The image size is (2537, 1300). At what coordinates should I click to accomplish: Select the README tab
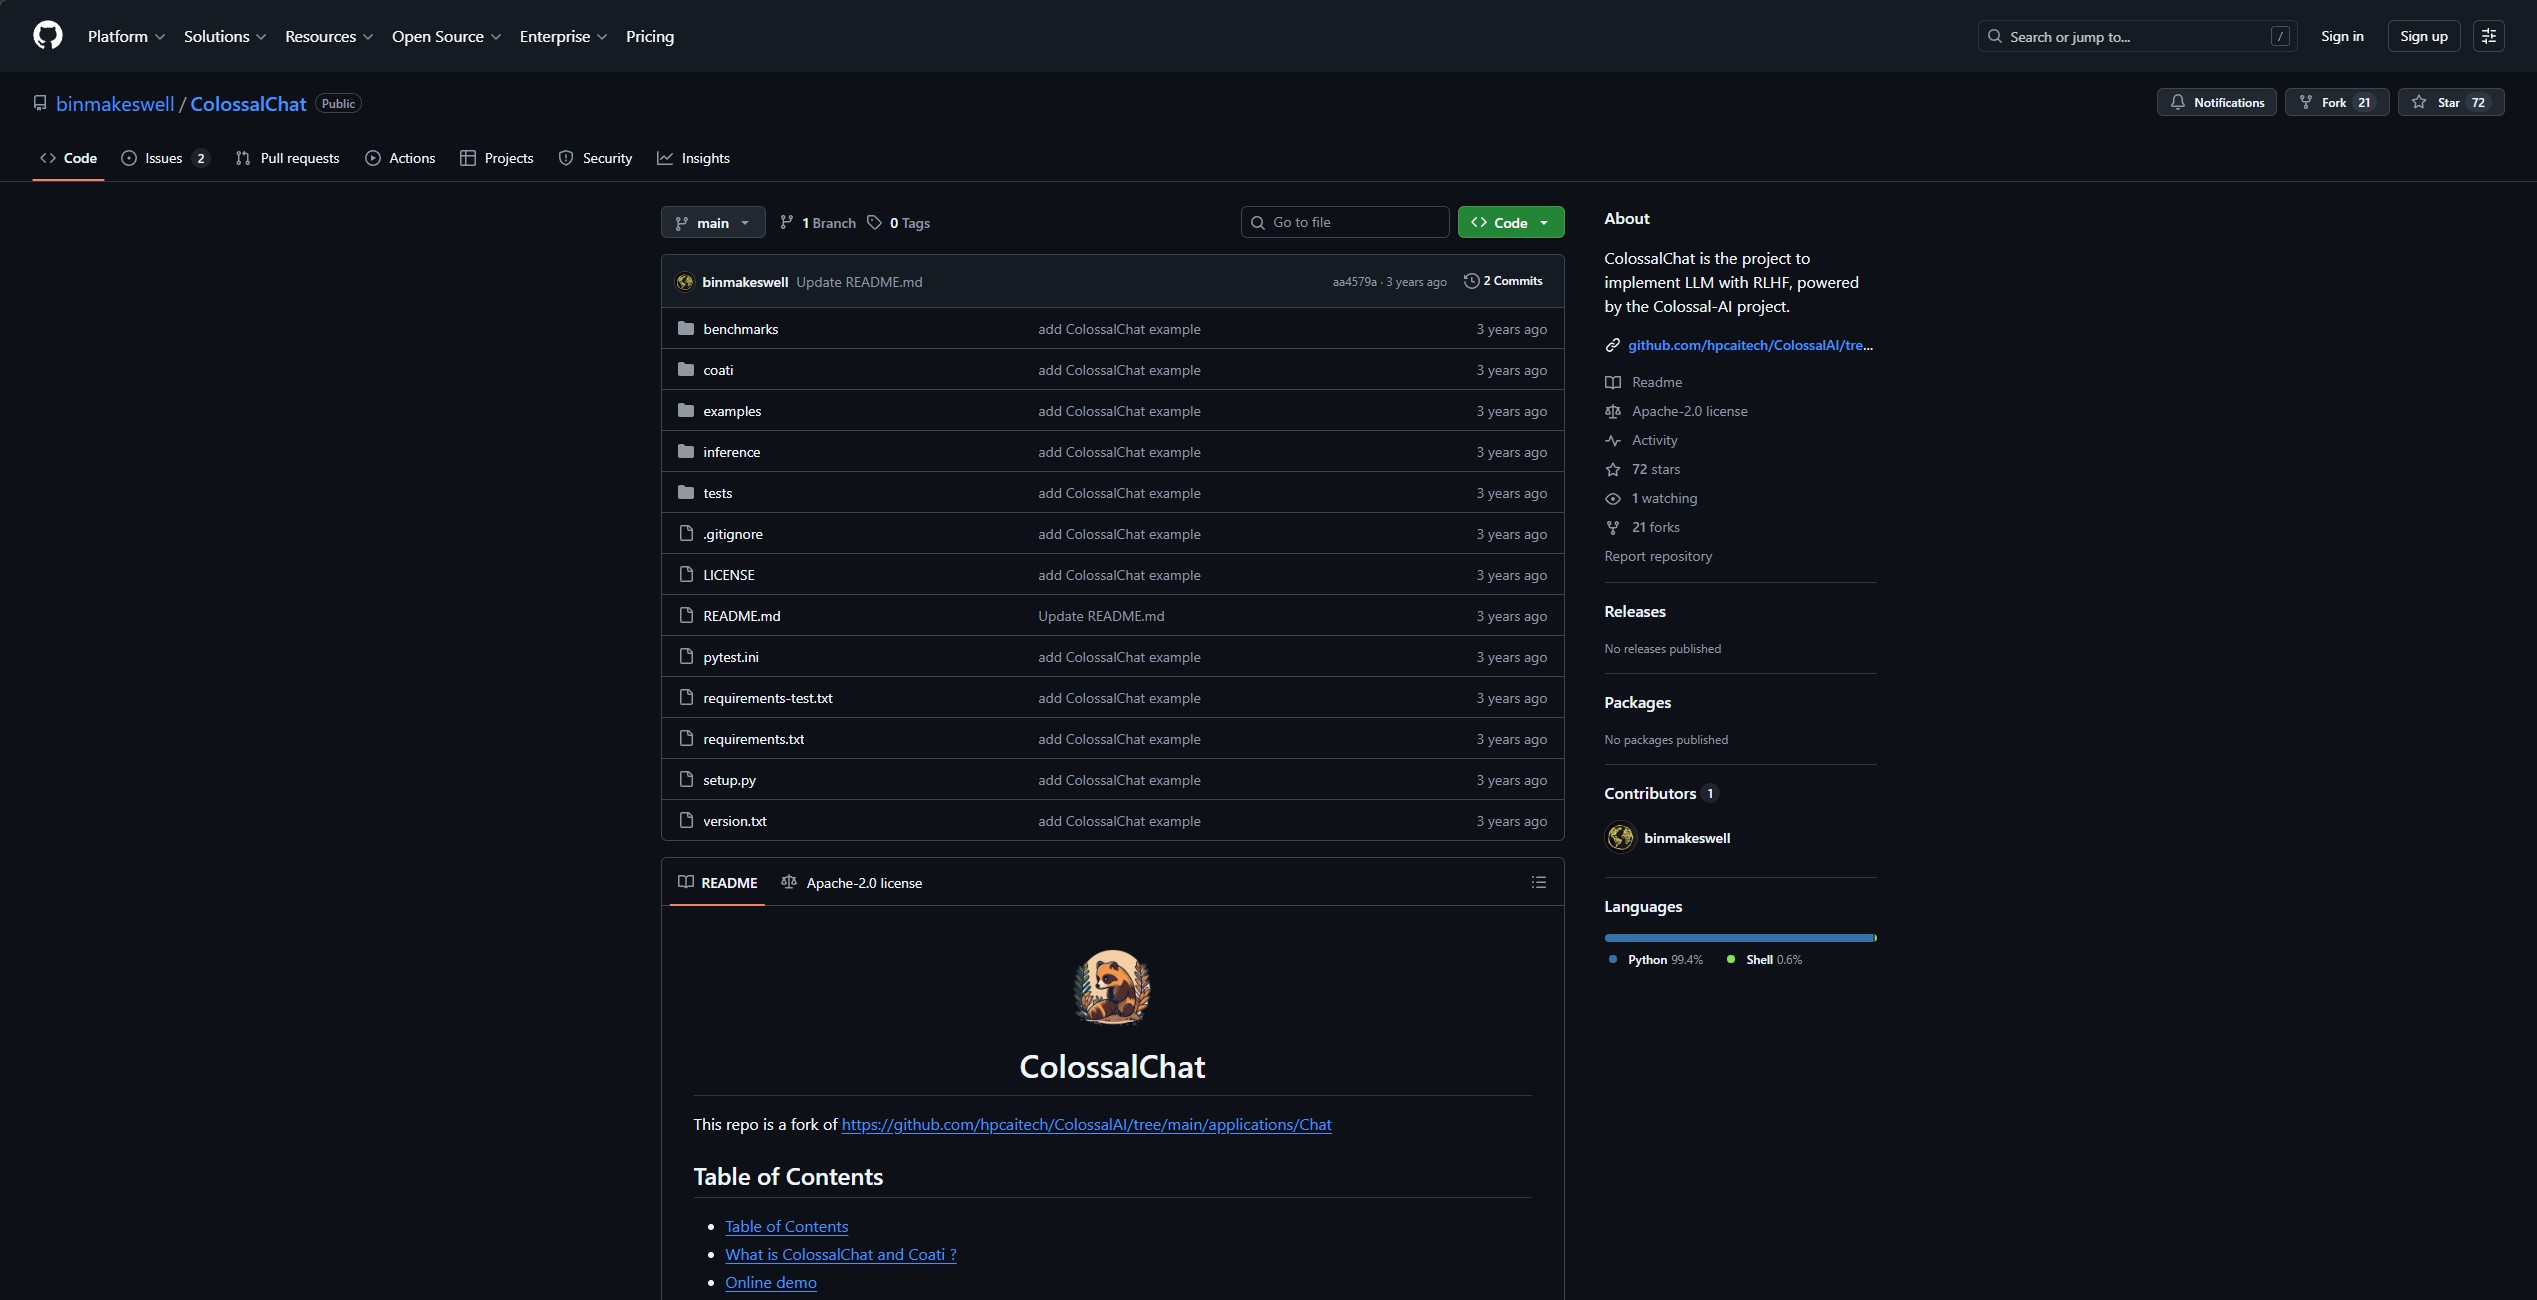click(717, 882)
